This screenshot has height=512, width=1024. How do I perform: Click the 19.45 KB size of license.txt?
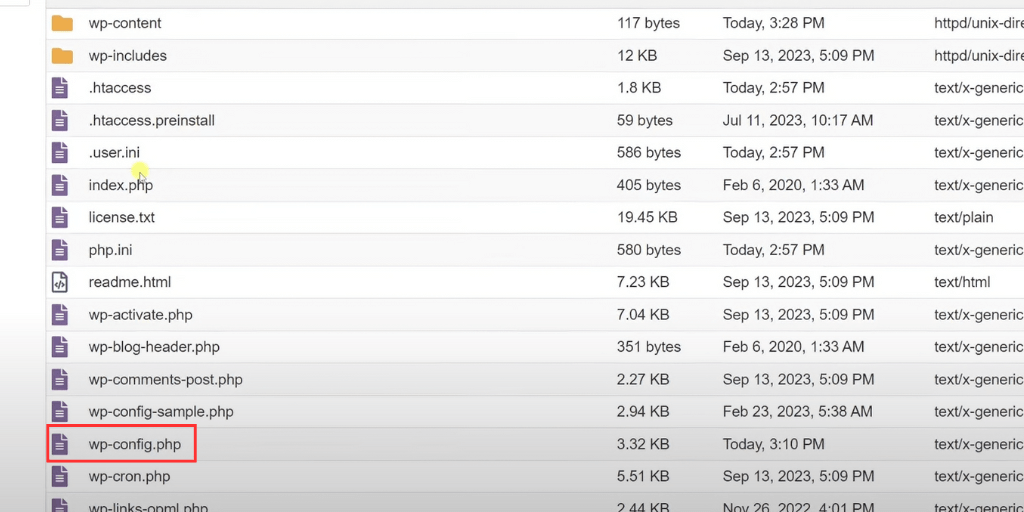tap(647, 217)
